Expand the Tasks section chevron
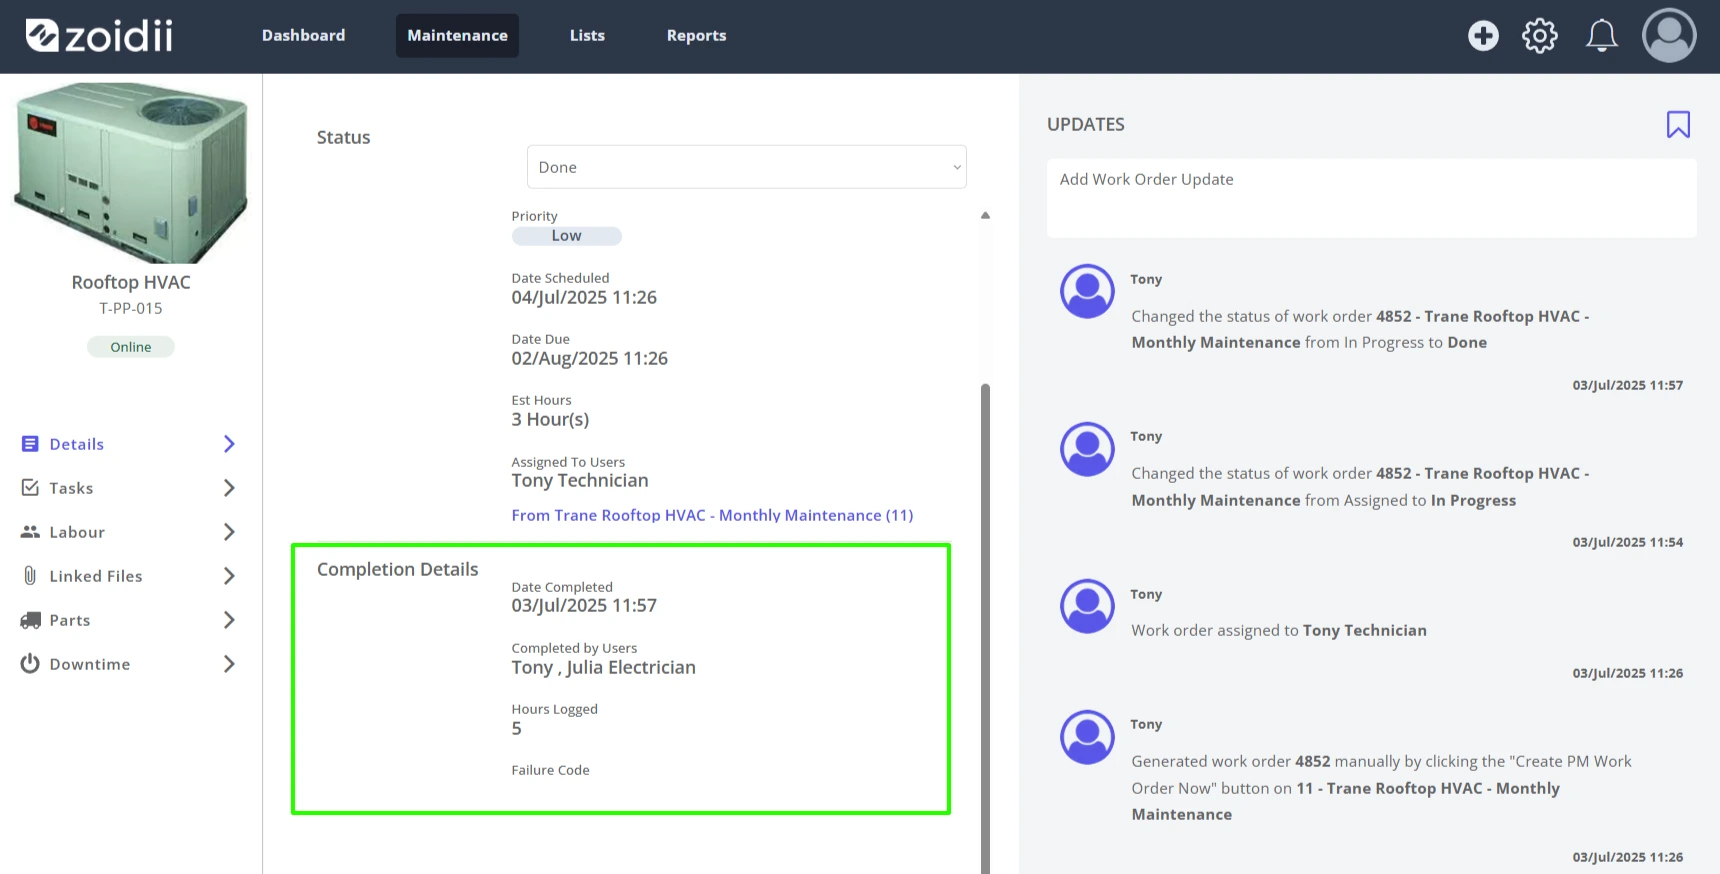Screen dimensions: 1720x874 pos(229,488)
